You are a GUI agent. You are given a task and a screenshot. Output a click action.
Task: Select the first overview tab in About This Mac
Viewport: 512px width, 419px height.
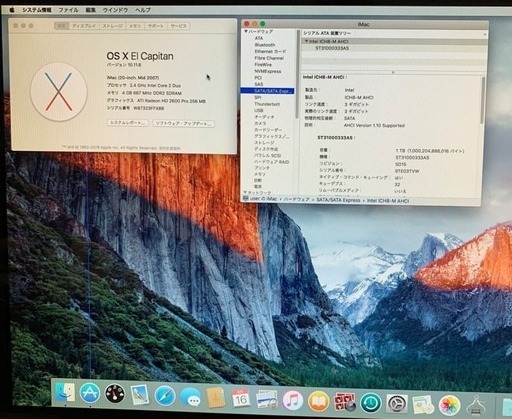(62, 26)
